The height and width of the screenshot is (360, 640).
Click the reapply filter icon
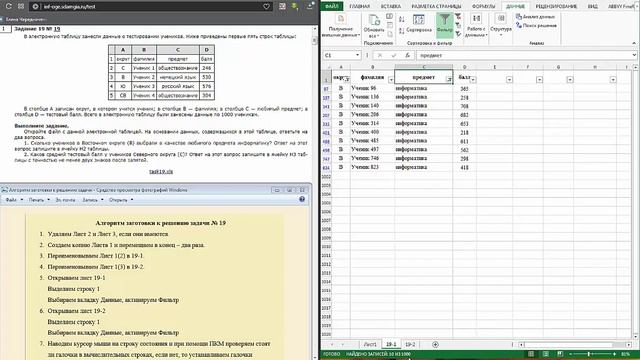pyautogui.click(x=458, y=25)
